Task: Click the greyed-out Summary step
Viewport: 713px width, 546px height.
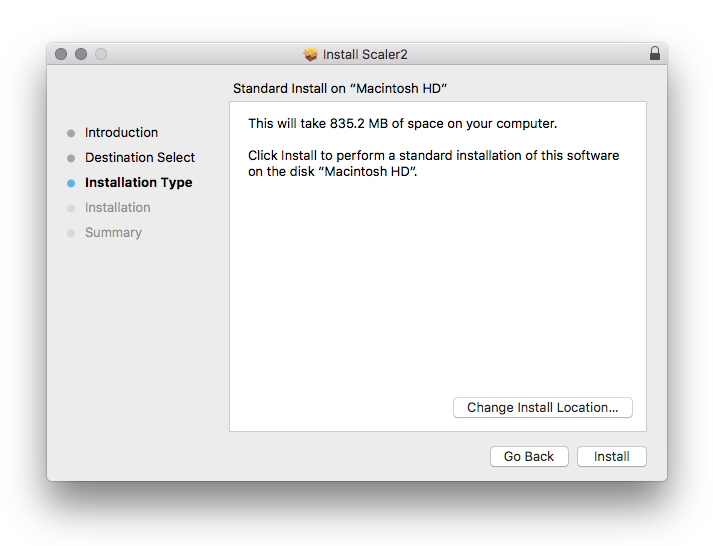Action: (x=113, y=233)
